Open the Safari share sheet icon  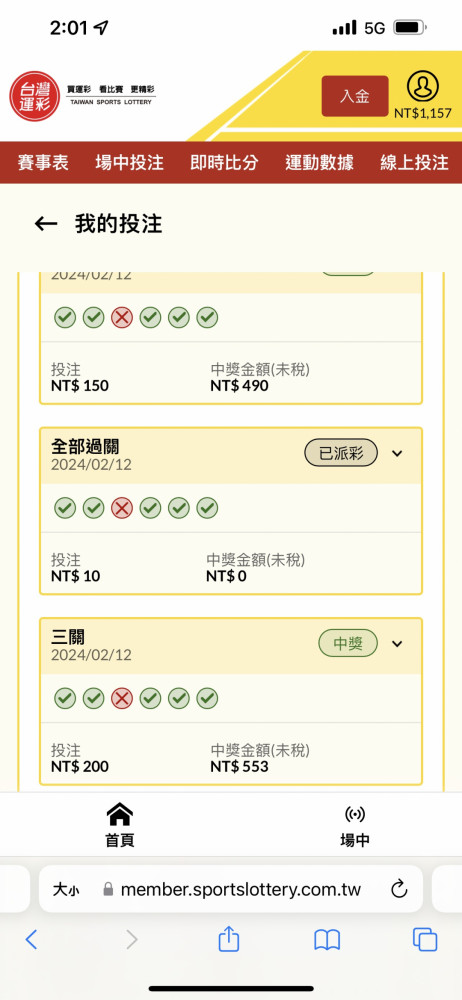(228, 939)
